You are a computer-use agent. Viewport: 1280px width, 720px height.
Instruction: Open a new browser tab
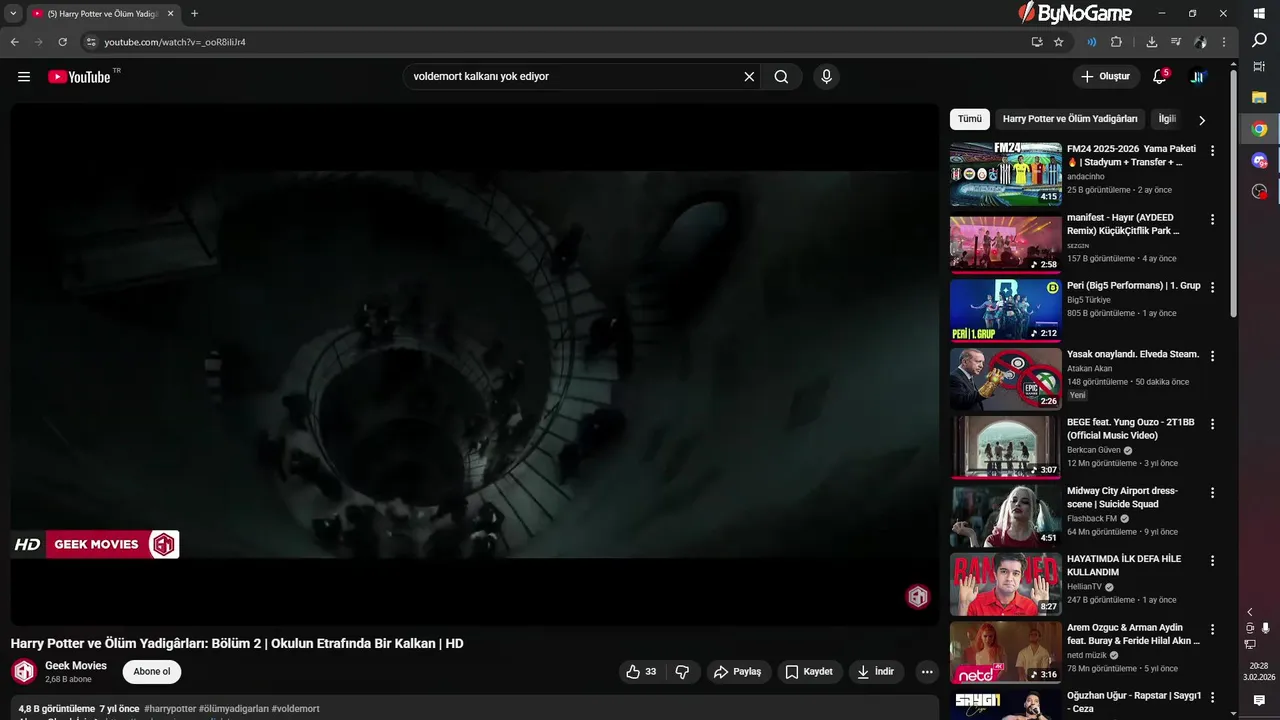pyautogui.click(x=194, y=14)
